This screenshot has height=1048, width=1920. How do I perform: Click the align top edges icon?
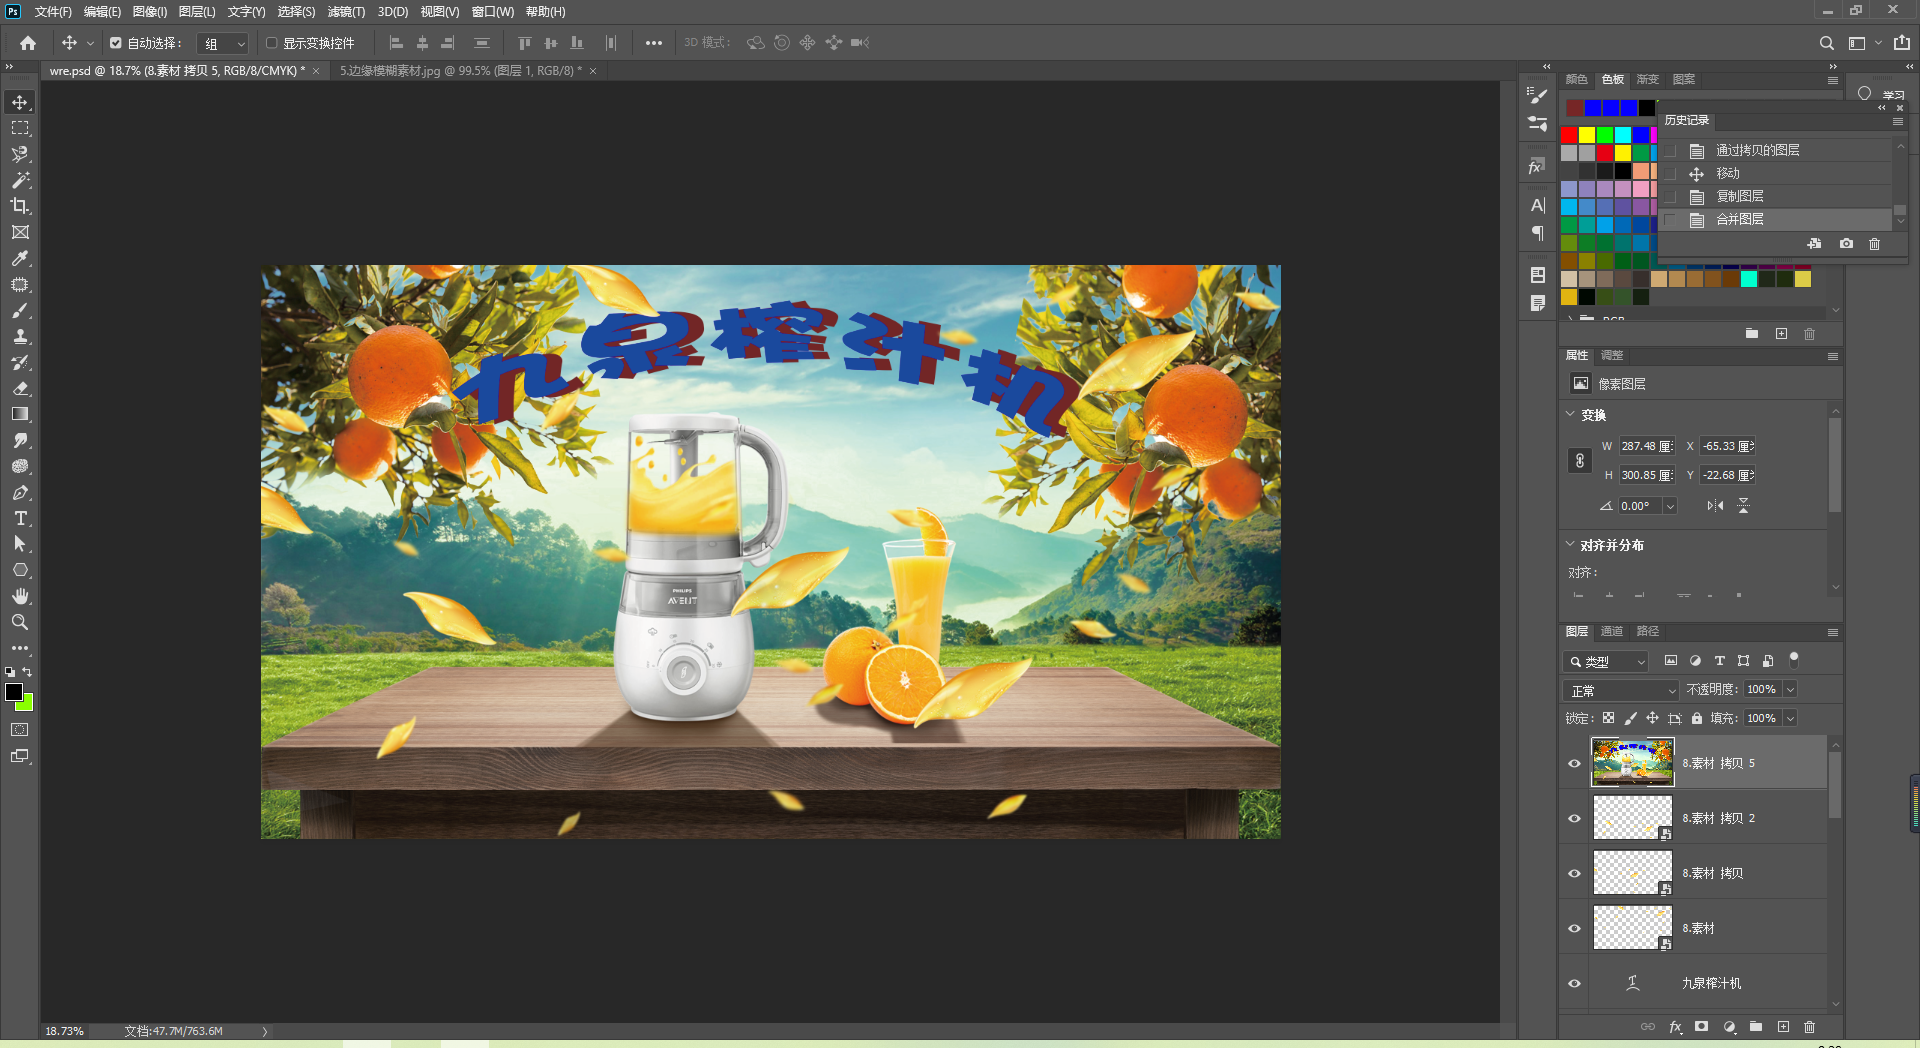[x=525, y=43]
